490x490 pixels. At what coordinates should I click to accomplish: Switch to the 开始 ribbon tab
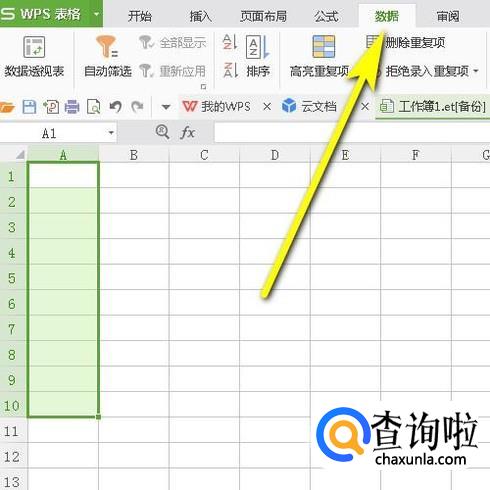(x=140, y=16)
